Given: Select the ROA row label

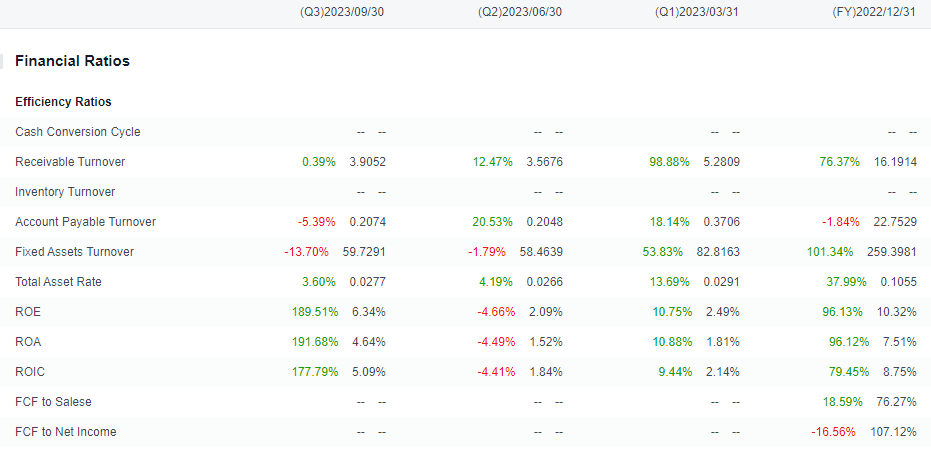Looking at the screenshot, I should (x=28, y=342).
